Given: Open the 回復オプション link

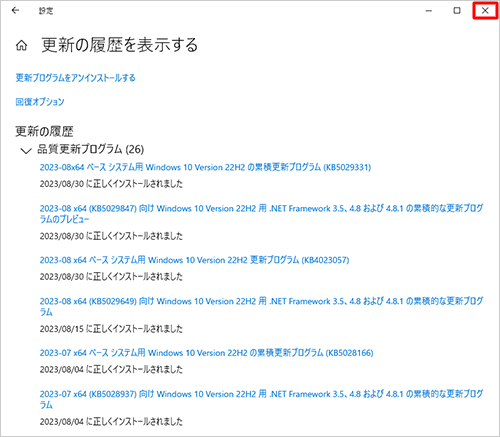Looking at the screenshot, I should 40,102.
